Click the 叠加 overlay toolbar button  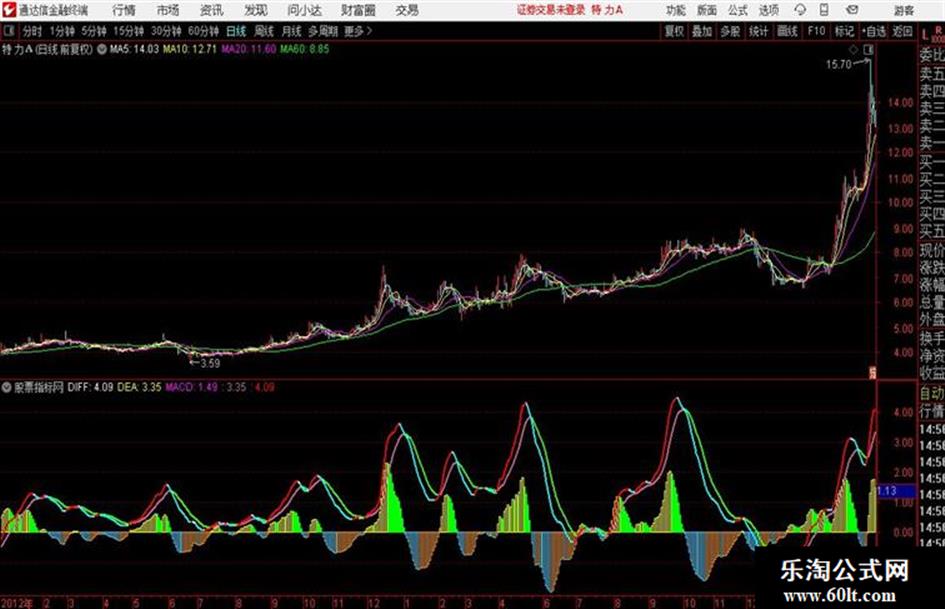702,31
